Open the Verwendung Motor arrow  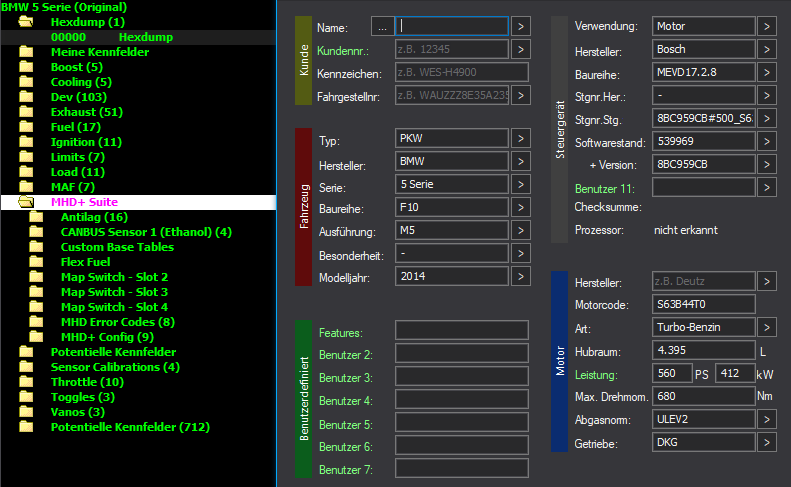[x=767, y=26]
